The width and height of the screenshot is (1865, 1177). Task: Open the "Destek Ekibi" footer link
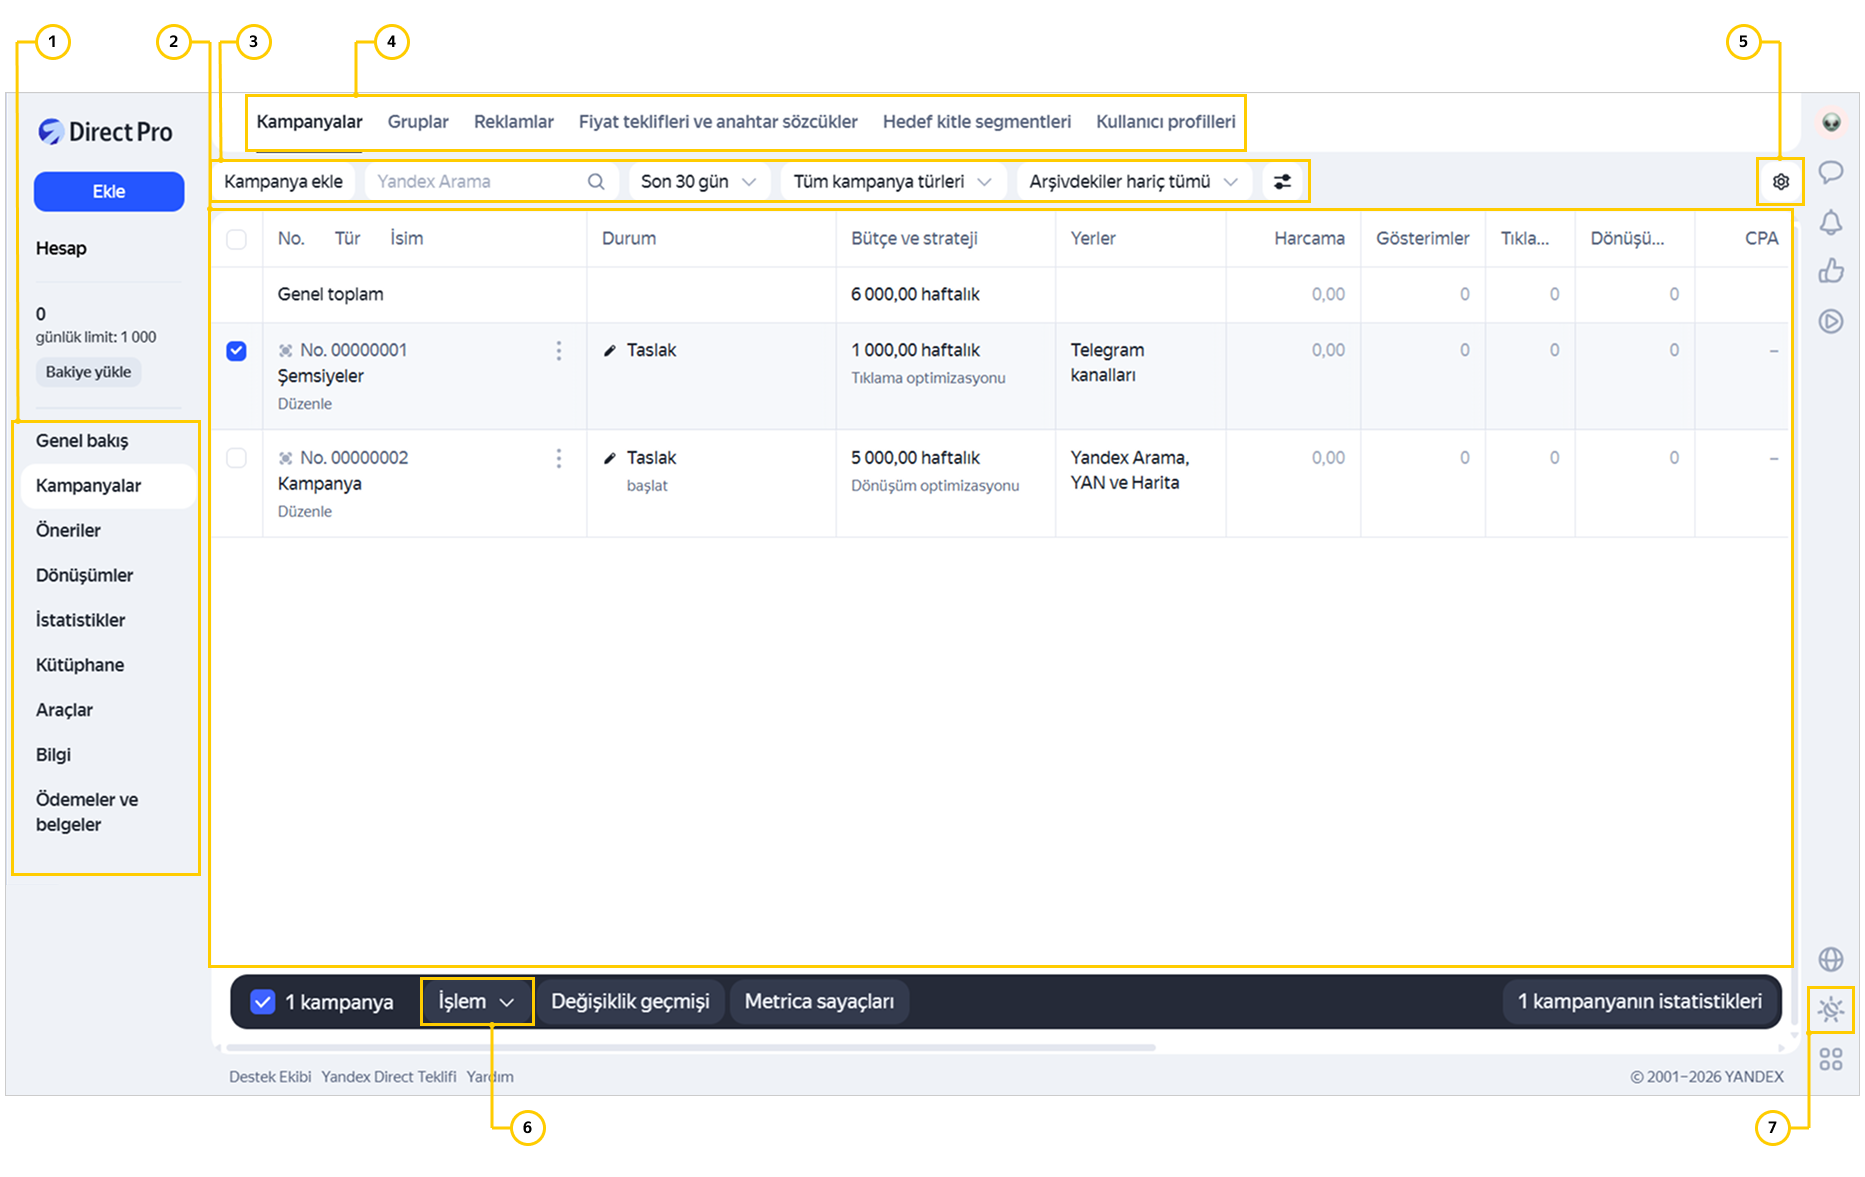tap(270, 1077)
